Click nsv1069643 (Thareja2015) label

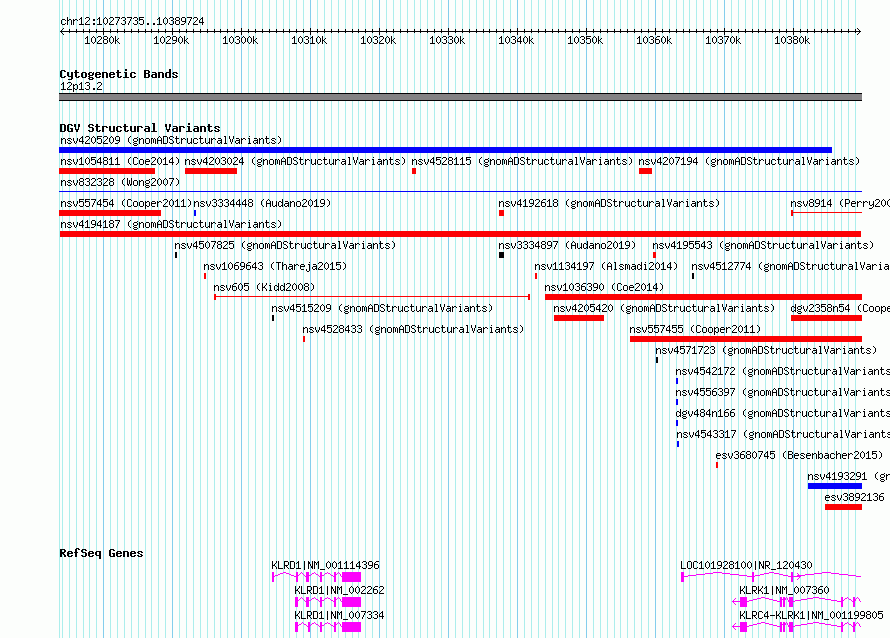[x=275, y=266]
